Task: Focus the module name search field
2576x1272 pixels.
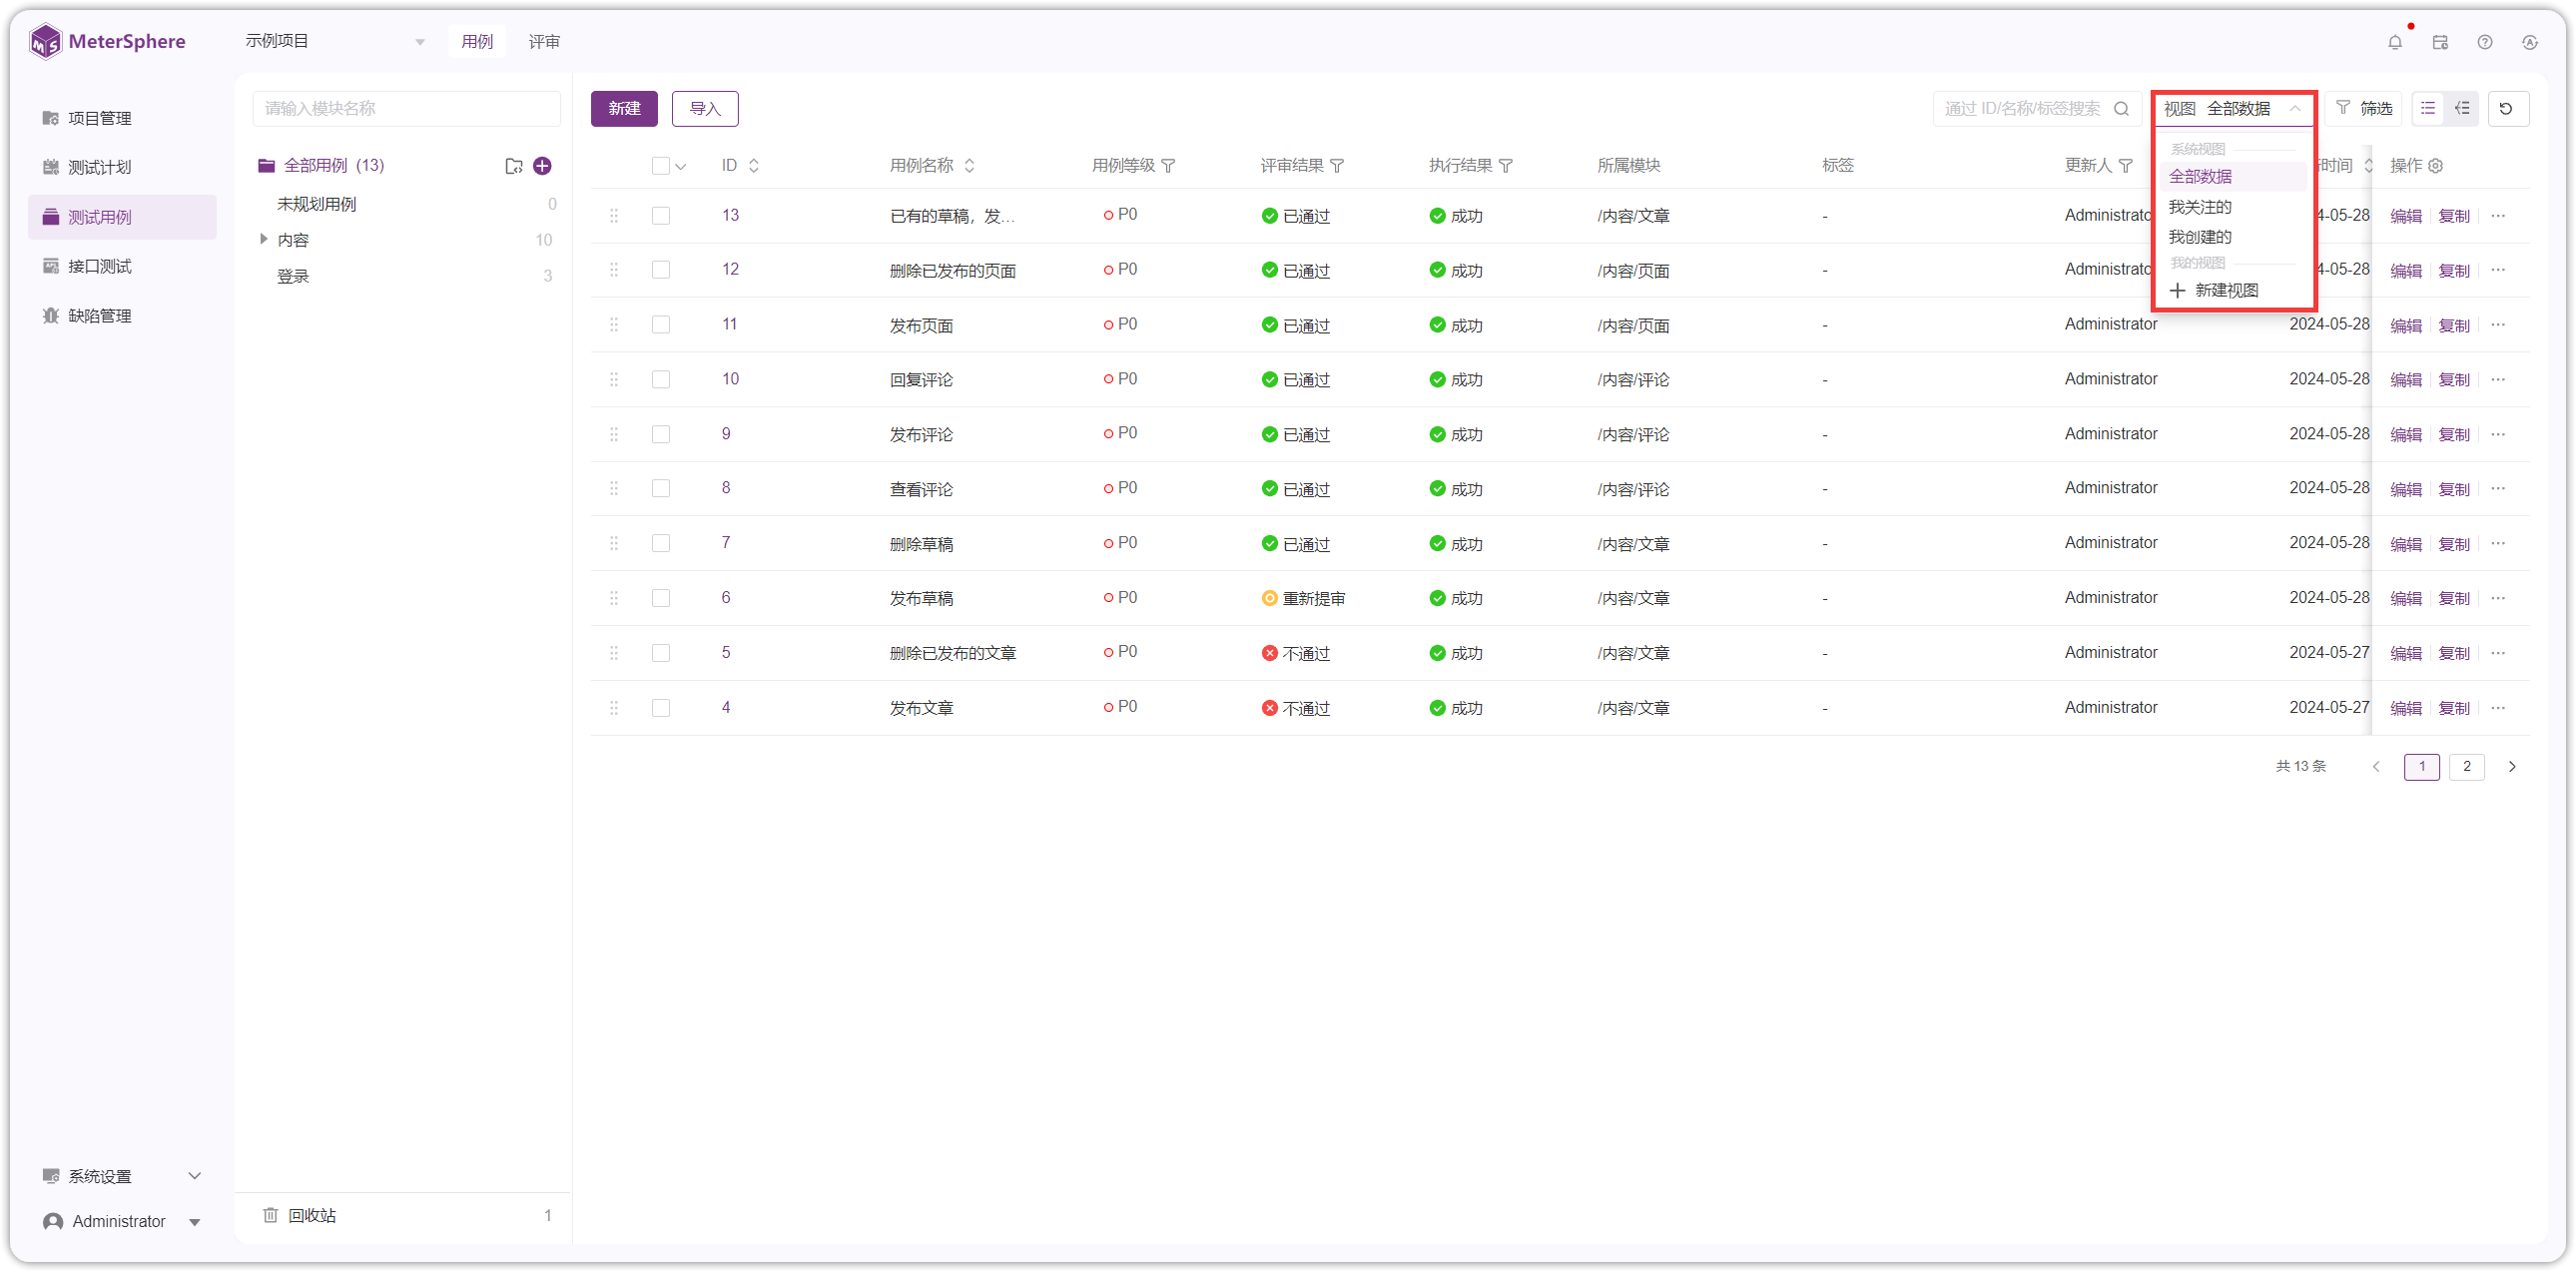Action: tap(406, 108)
